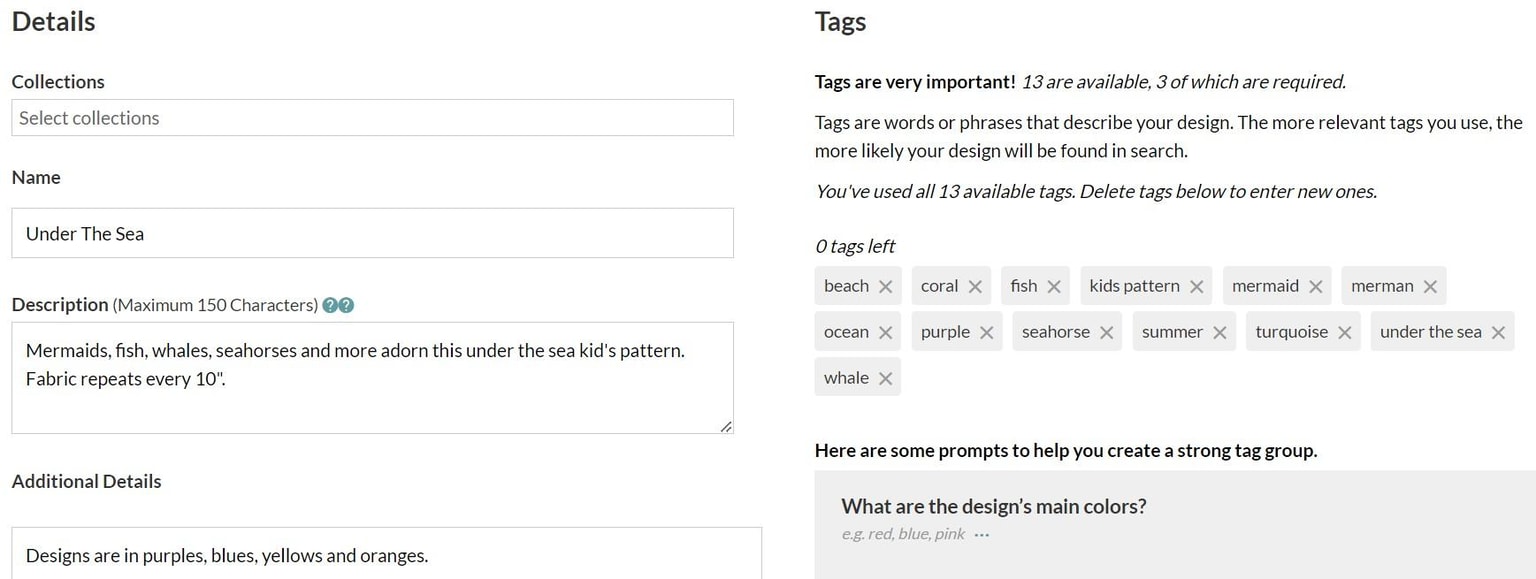Remove the summer tag
1536x579 pixels.
(x=1219, y=332)
